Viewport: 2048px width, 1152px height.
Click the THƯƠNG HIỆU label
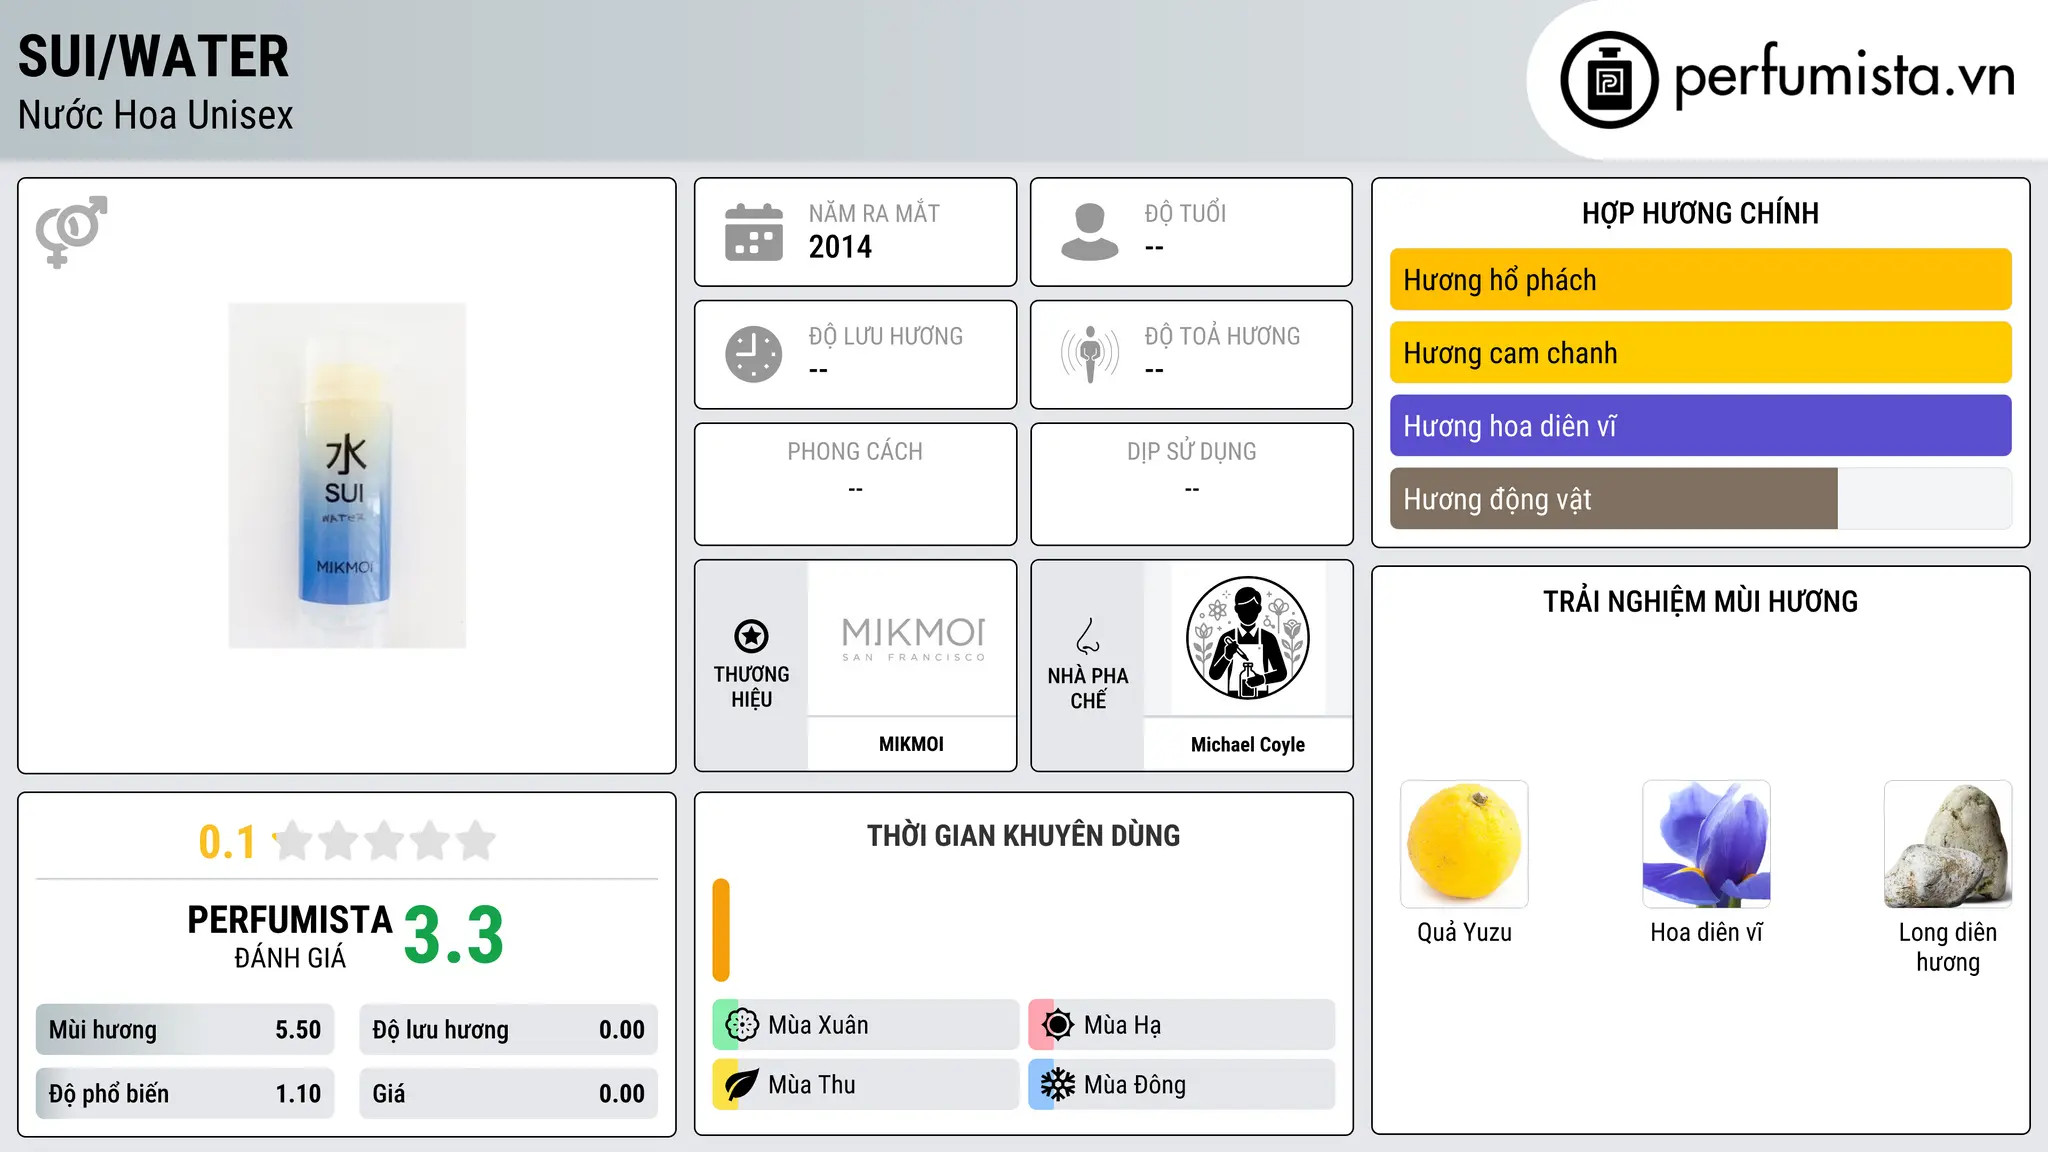[751, 686]
